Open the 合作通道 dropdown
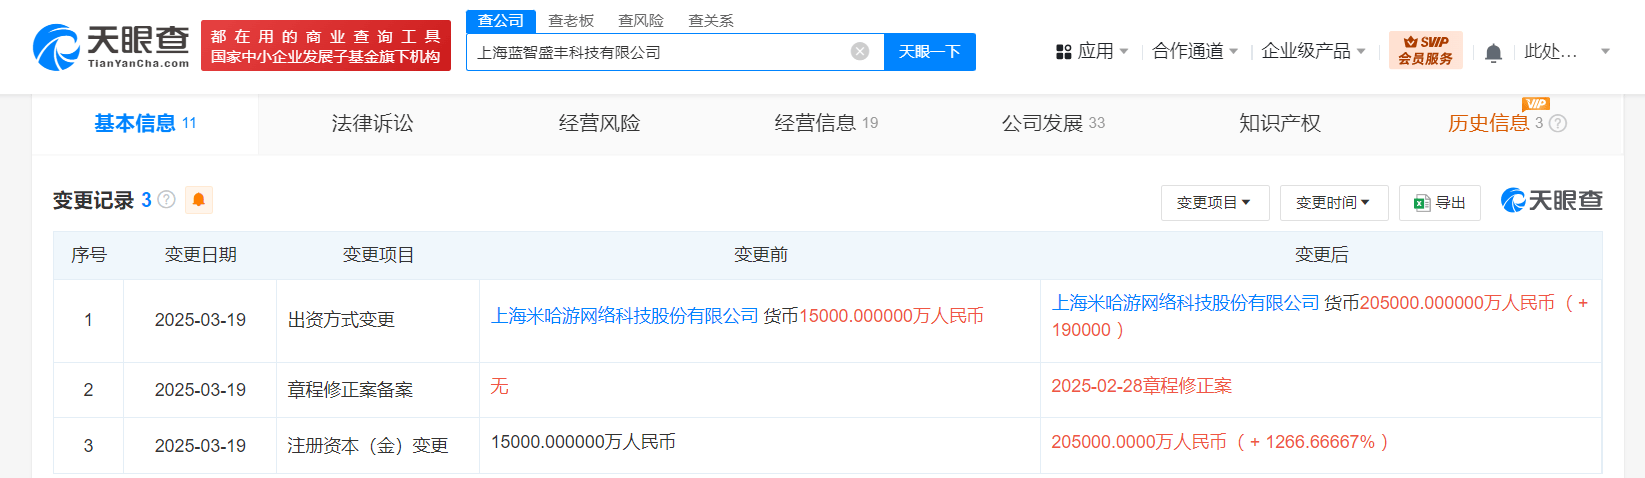Image resolution: width=1645 pixels, height=478 pixels. point(1195,51)
